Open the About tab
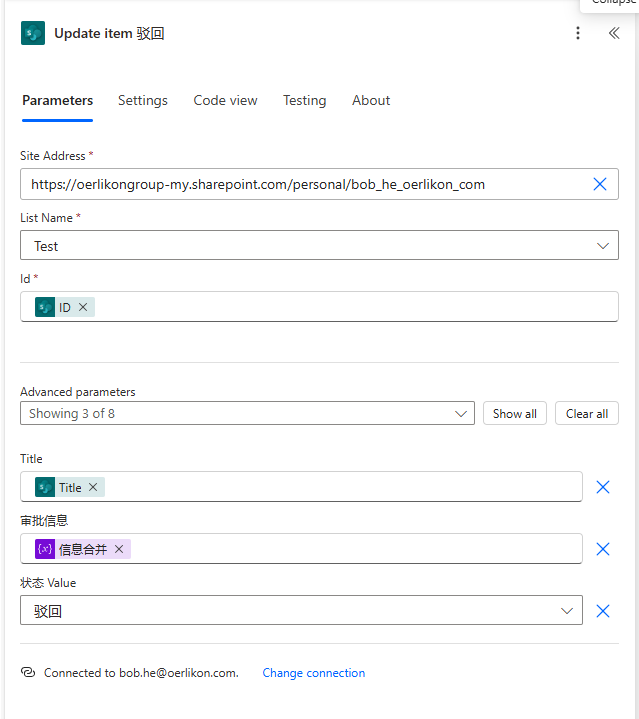Image resolution: width=639 pixels, height=719 pixels. click(371, 100)
